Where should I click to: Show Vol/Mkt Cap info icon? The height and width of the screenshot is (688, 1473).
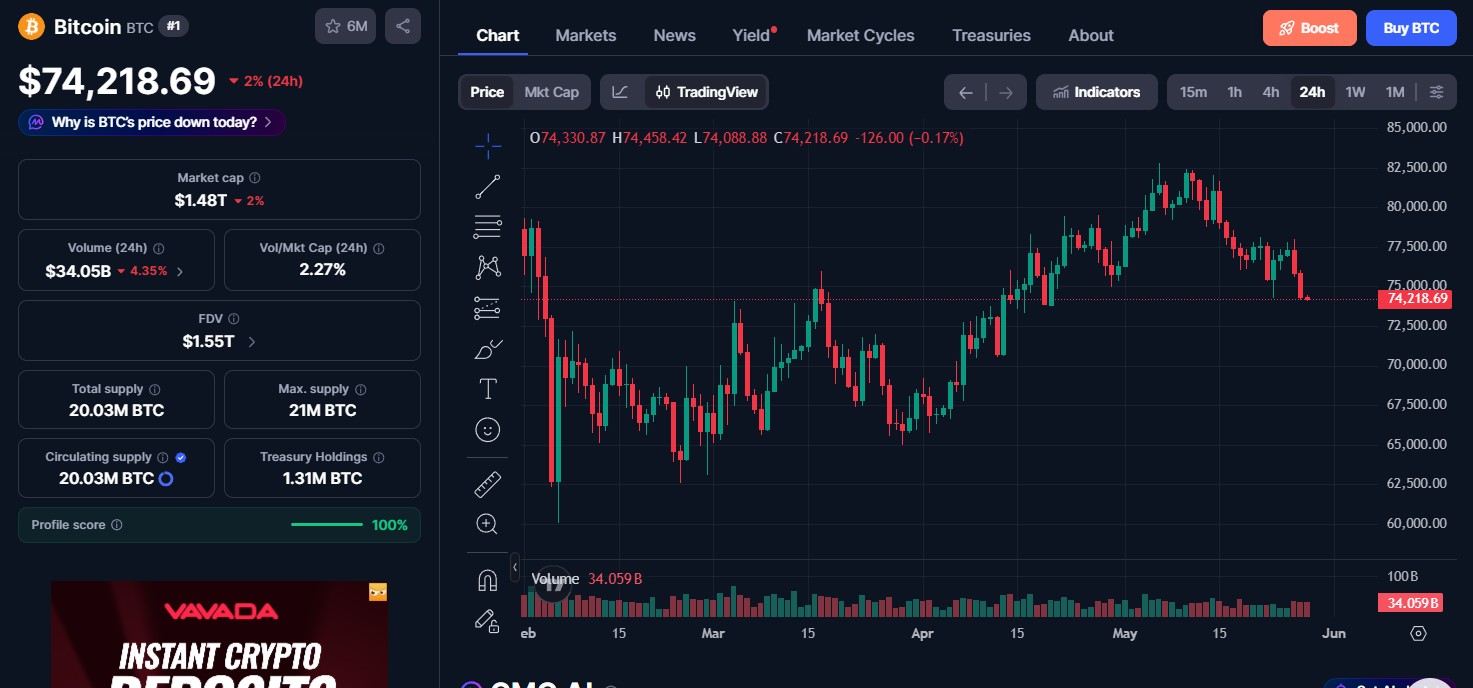tap(378, 248)
